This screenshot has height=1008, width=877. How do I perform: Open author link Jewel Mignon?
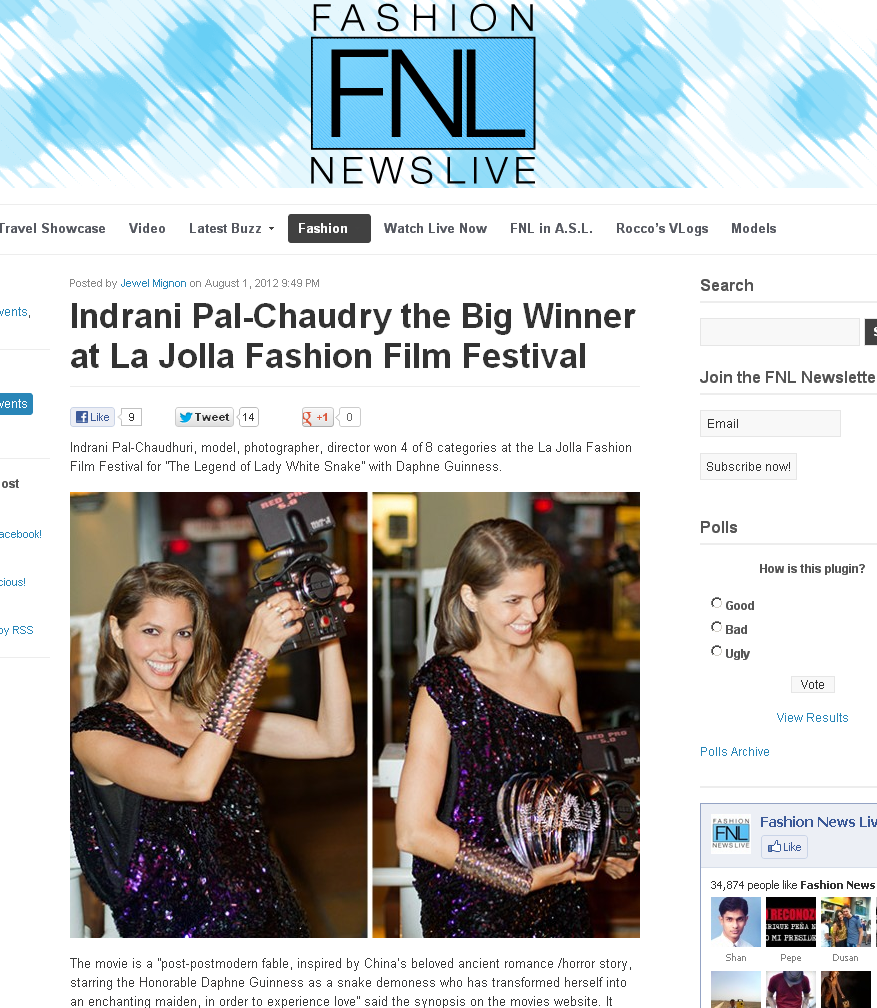pyautogui.click(x=153, y=284)
